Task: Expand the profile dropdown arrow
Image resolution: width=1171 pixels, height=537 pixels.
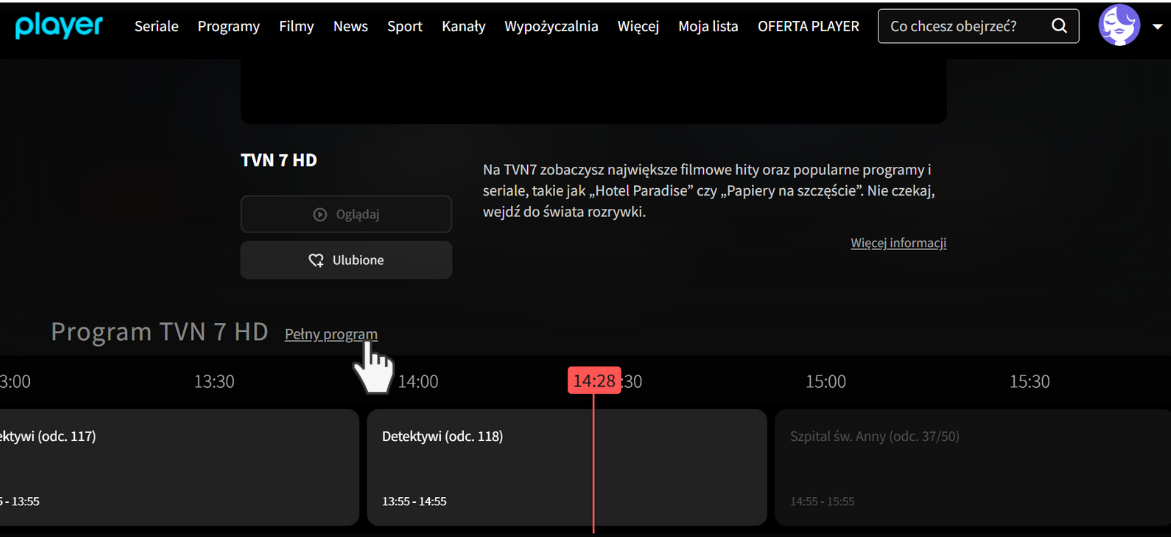Action: click(x=1157, y=27)
